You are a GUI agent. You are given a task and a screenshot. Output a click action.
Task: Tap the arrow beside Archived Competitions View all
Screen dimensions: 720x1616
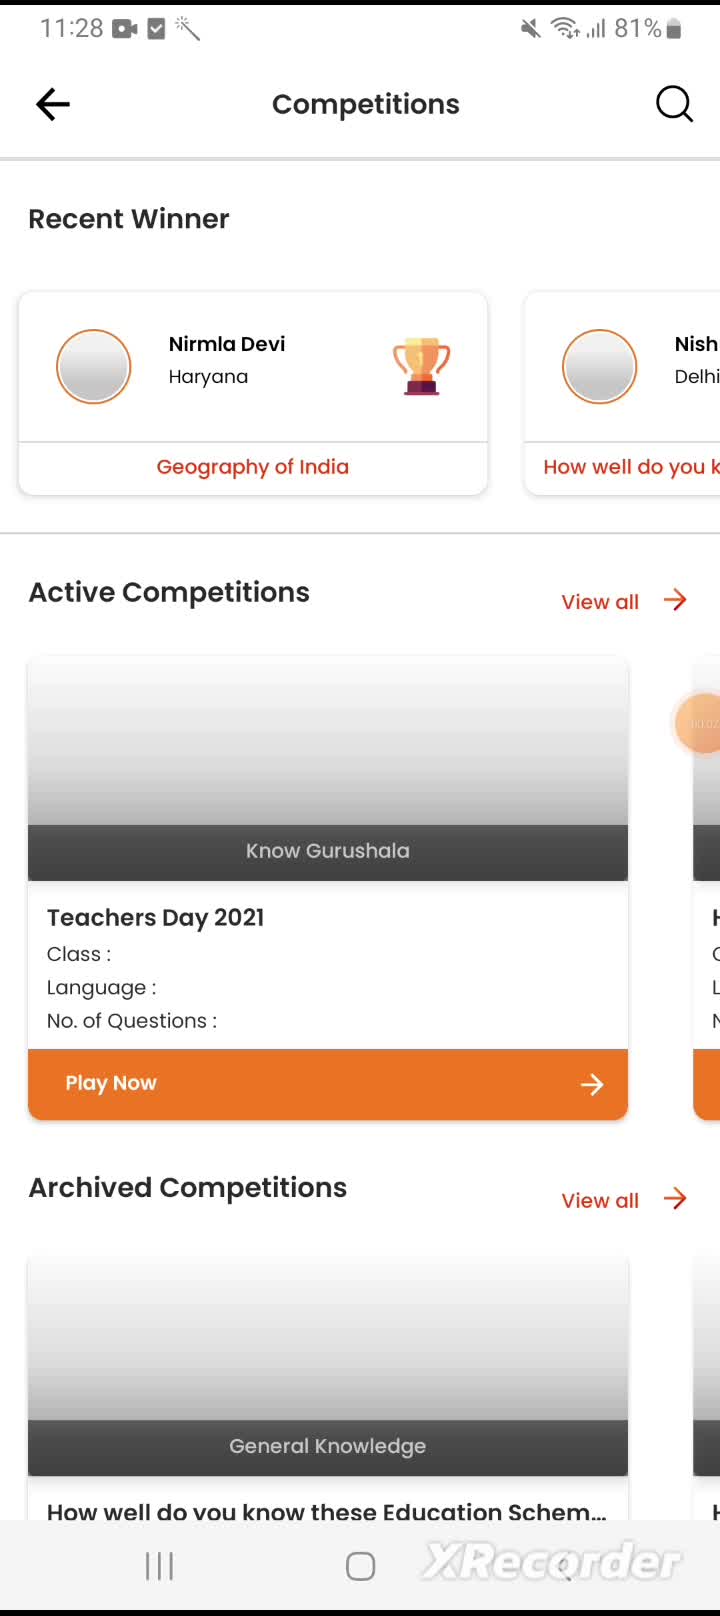[x=676, y=1199]
